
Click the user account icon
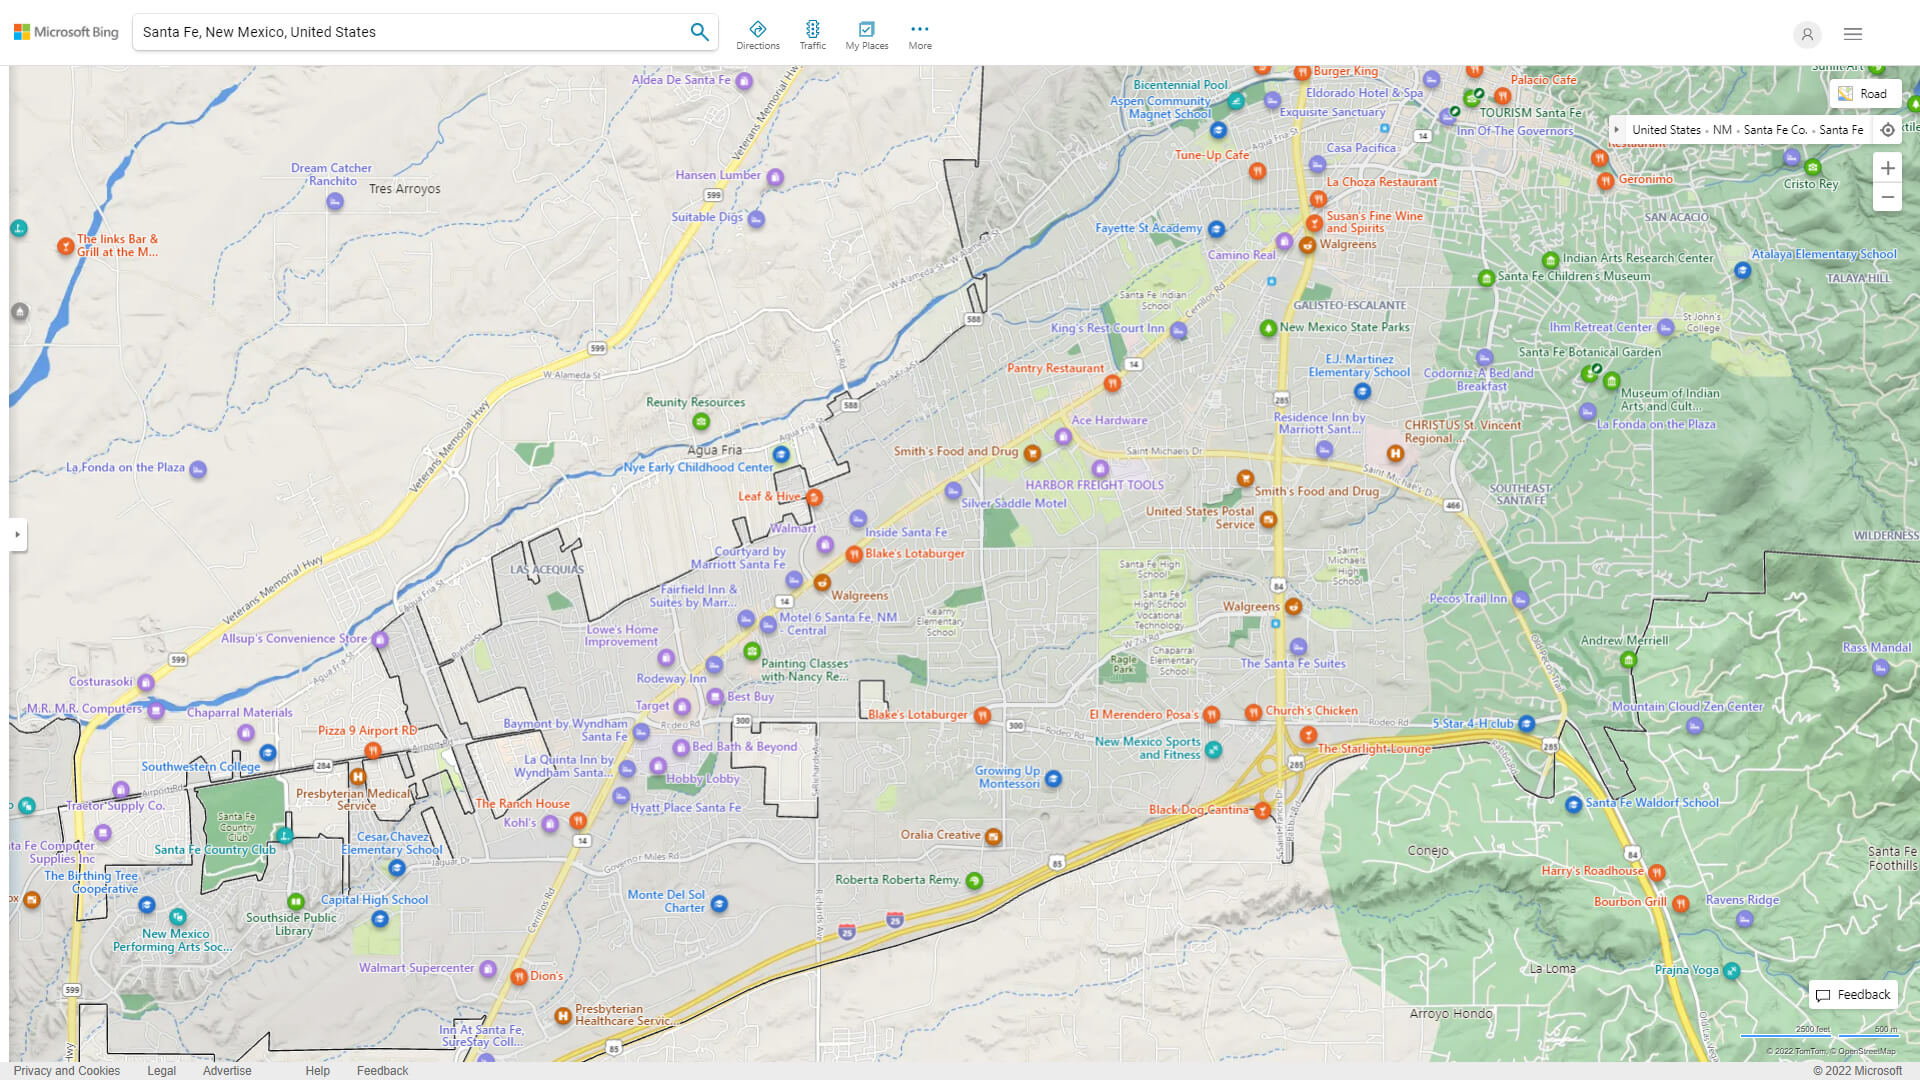click(1807, 34)
